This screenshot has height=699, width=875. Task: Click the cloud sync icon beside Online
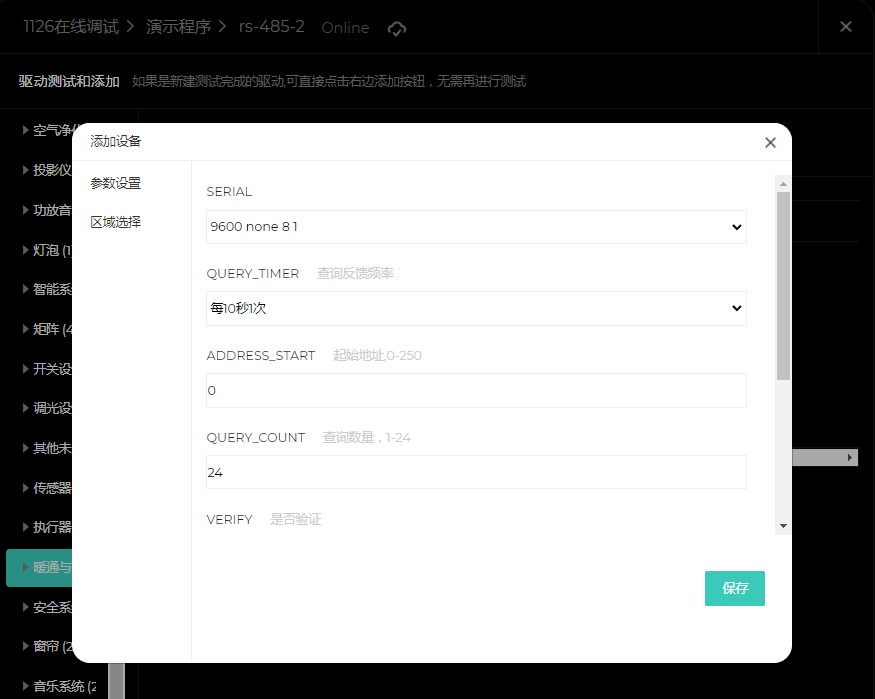point(397,28)
